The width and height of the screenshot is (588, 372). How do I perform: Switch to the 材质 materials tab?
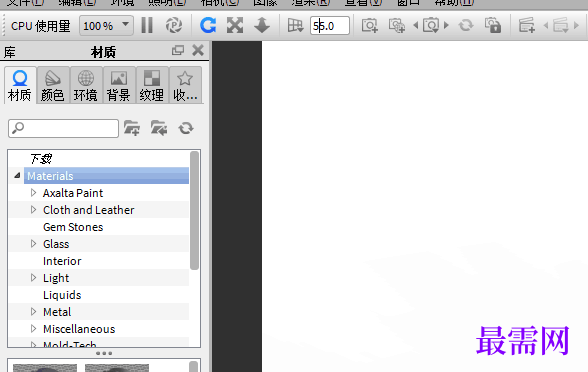coord(20,86)
